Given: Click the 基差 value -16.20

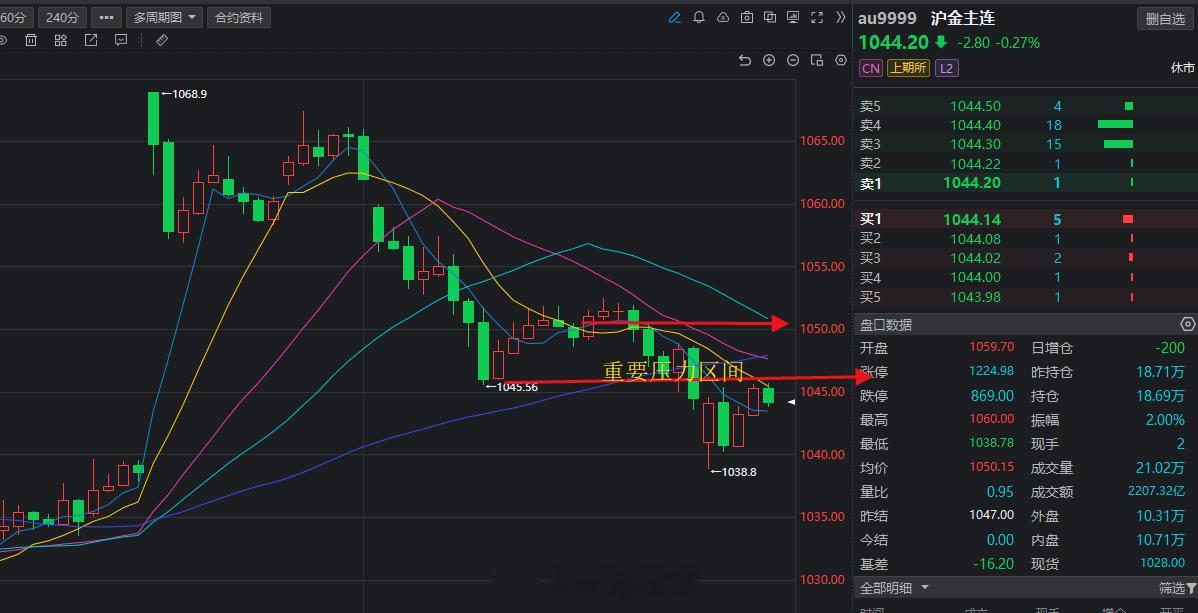Looking at the screenshot, I should [x=993, y=563].
